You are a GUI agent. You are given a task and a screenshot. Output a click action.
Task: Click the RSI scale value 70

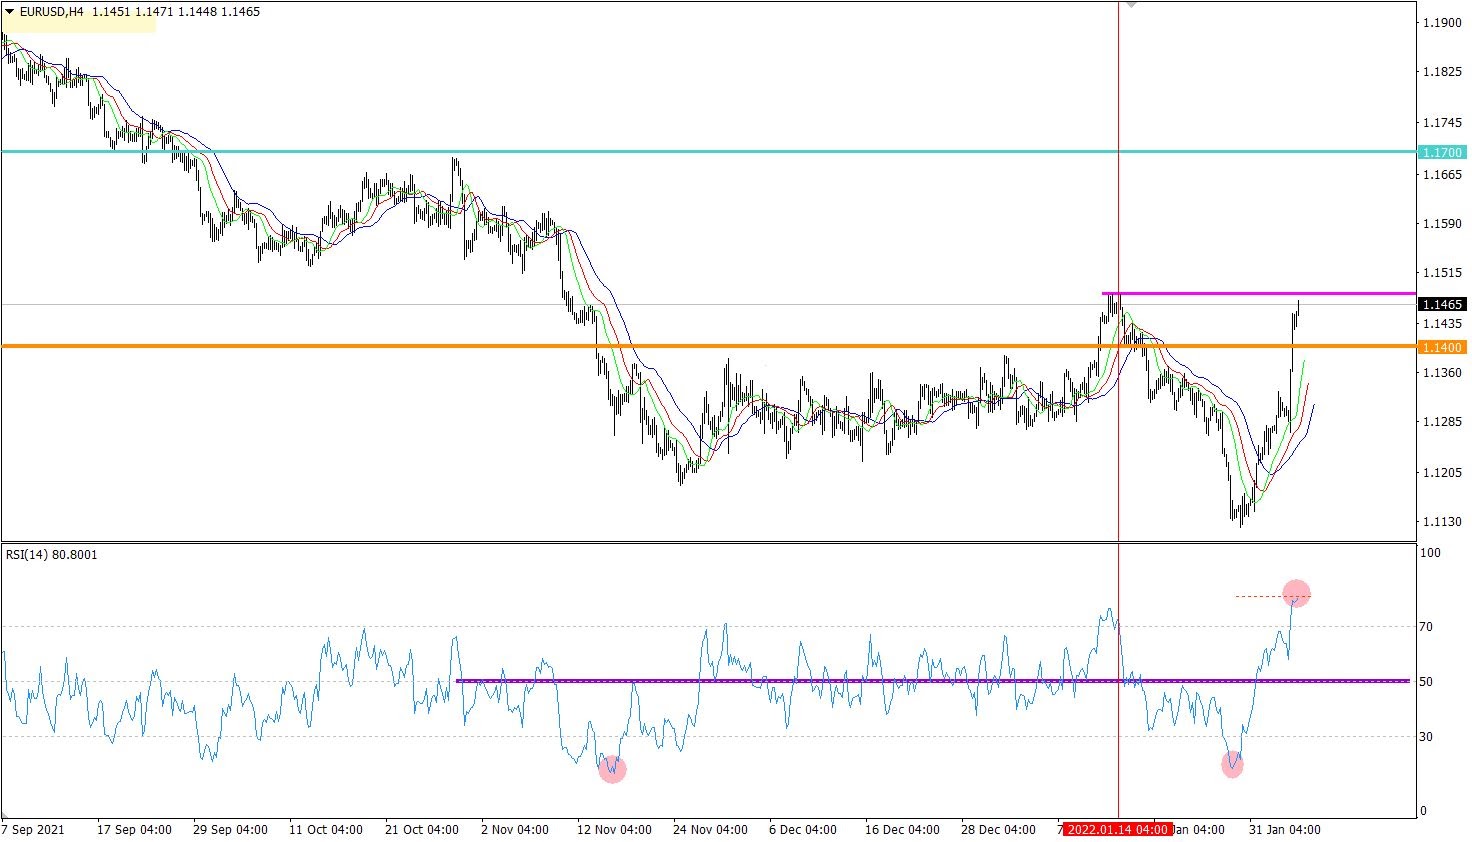pyautogui.click(x=1427, y=627)
